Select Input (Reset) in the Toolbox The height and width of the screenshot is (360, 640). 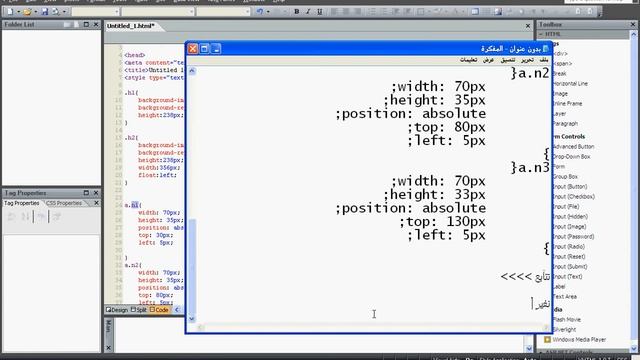[x=569, y=257]
